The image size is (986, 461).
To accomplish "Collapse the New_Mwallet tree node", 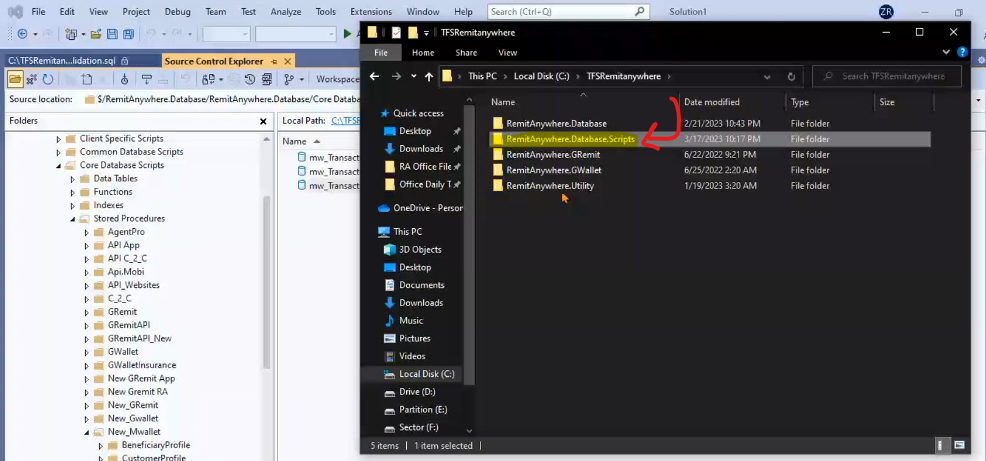I will 87,432.
